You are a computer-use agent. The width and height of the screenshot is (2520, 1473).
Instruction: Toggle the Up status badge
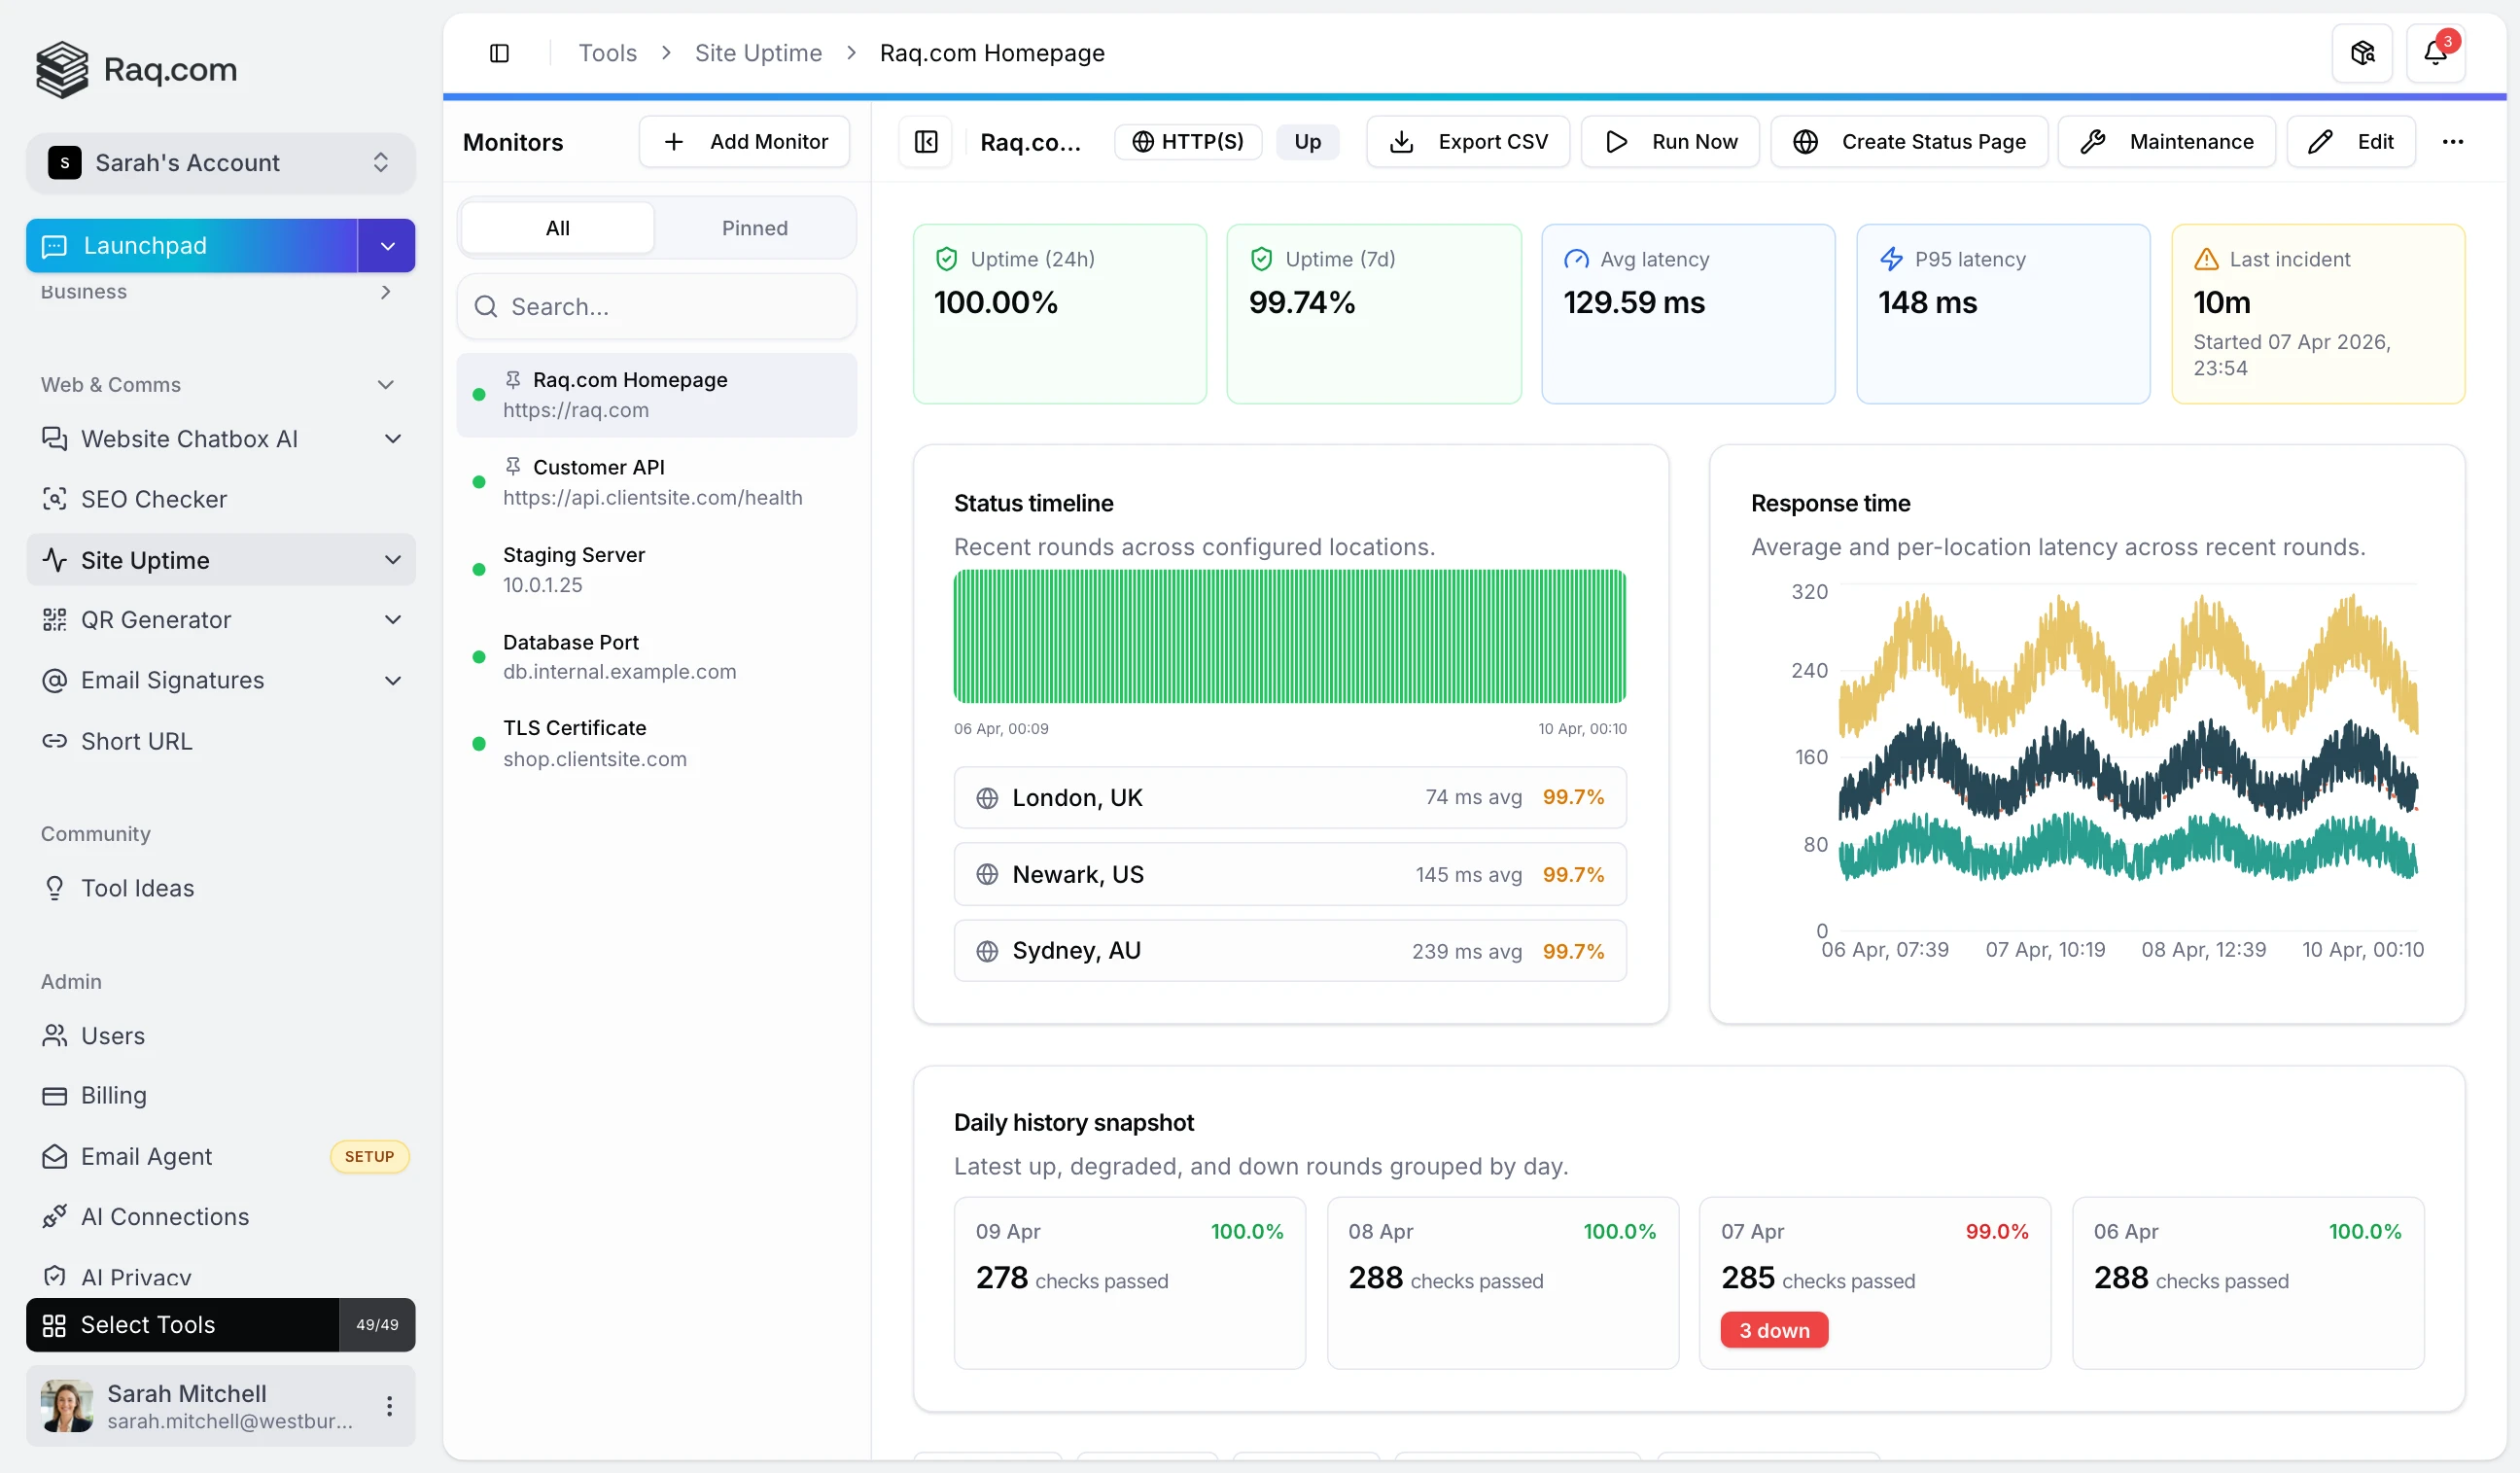[1308, 141]
